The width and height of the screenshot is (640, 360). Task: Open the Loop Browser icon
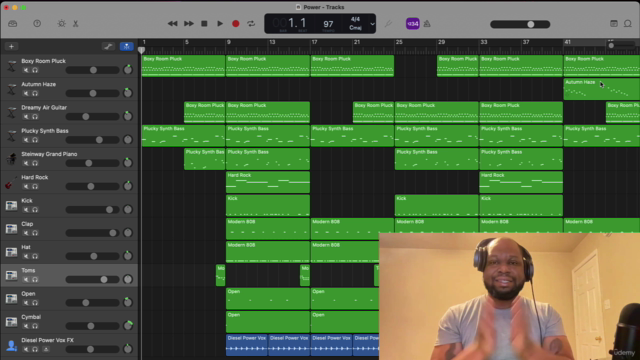point(628,24)
